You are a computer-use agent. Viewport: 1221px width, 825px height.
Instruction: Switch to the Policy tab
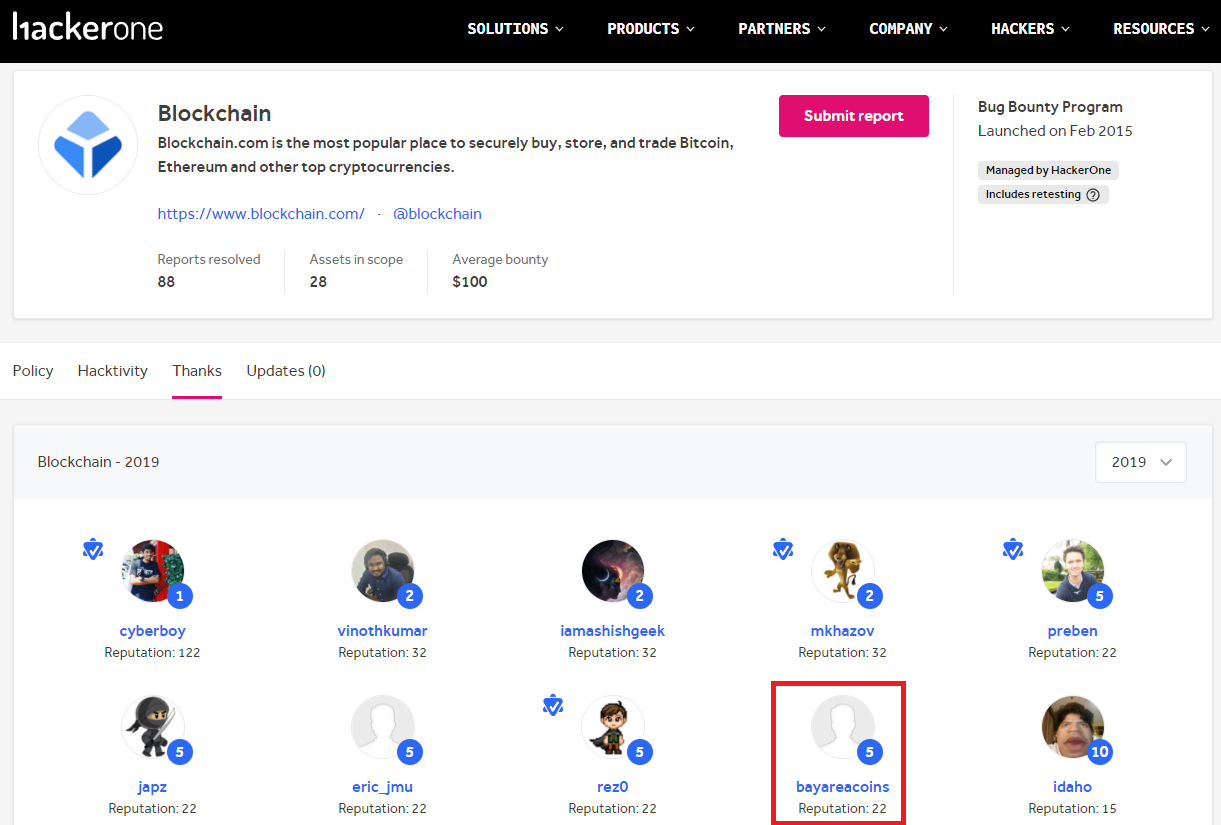coord(33,371)
